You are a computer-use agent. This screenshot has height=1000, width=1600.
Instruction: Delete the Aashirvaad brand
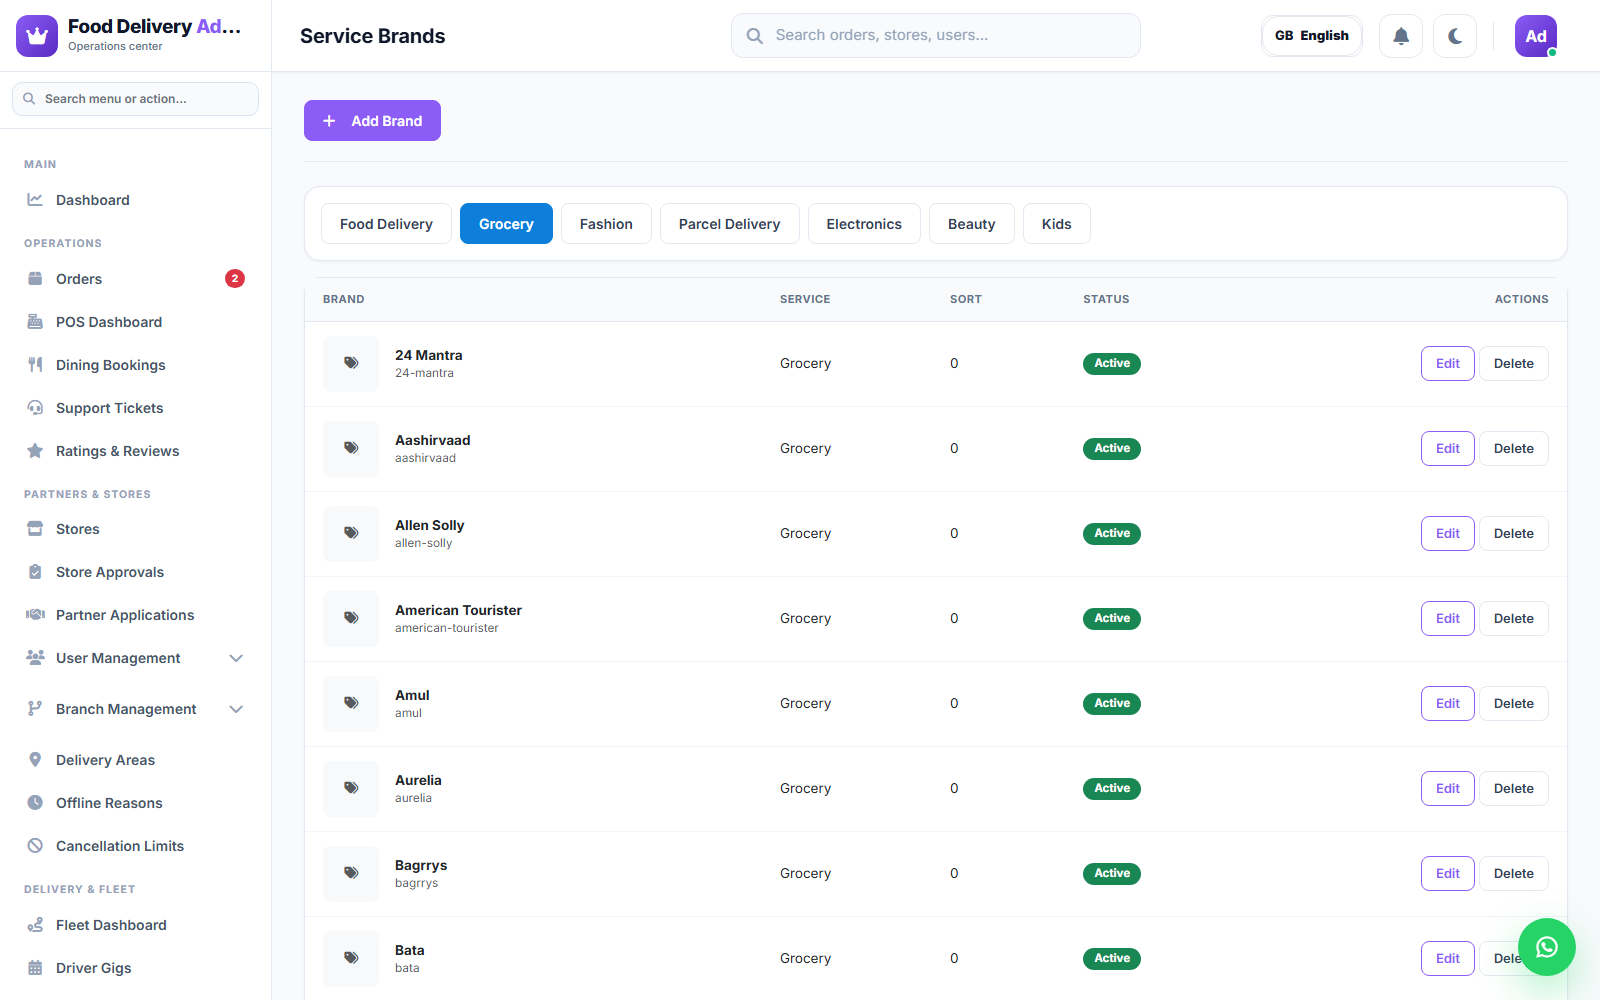point(1514,449)
